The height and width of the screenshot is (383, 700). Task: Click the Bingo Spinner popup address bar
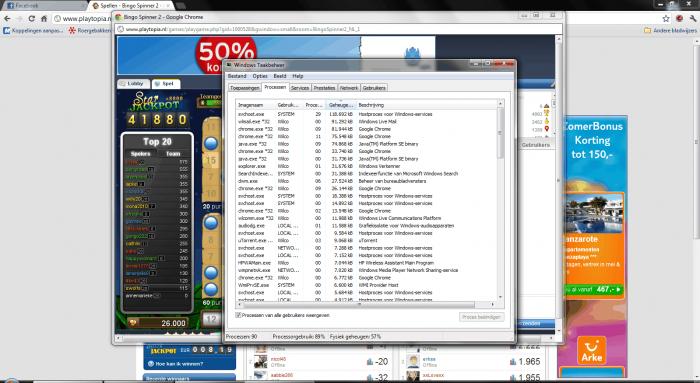338,29
